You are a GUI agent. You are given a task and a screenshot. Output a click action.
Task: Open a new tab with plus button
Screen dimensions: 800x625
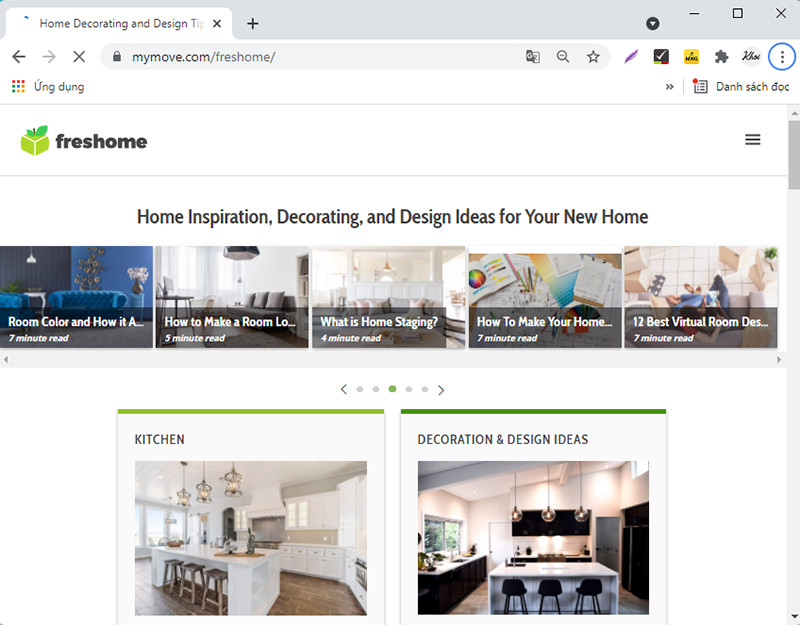(x=253, y=23)
